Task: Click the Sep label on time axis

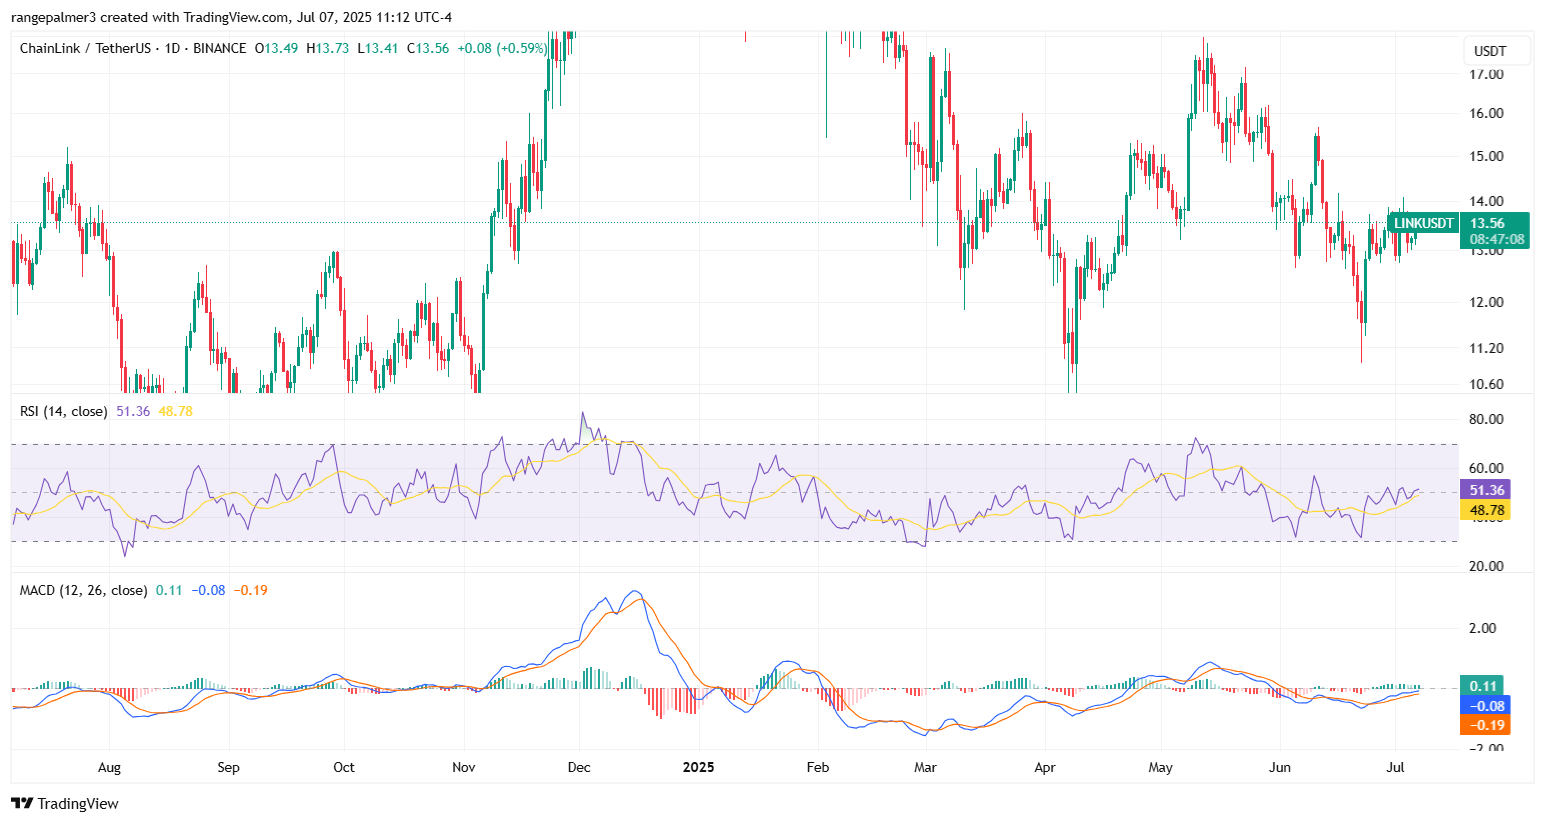Action: point(228,767)
